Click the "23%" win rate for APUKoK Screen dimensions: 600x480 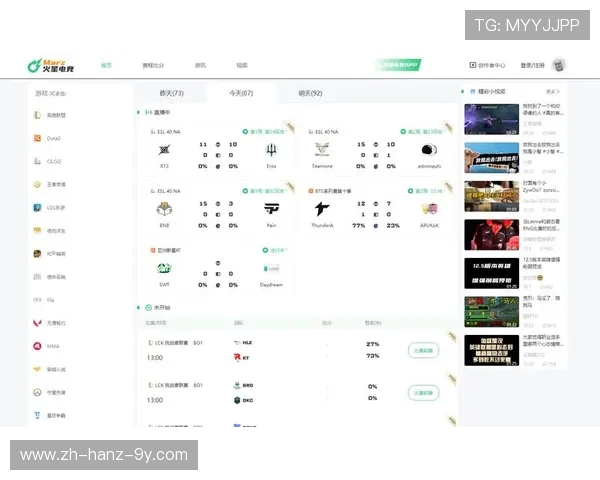pos(393,225)
